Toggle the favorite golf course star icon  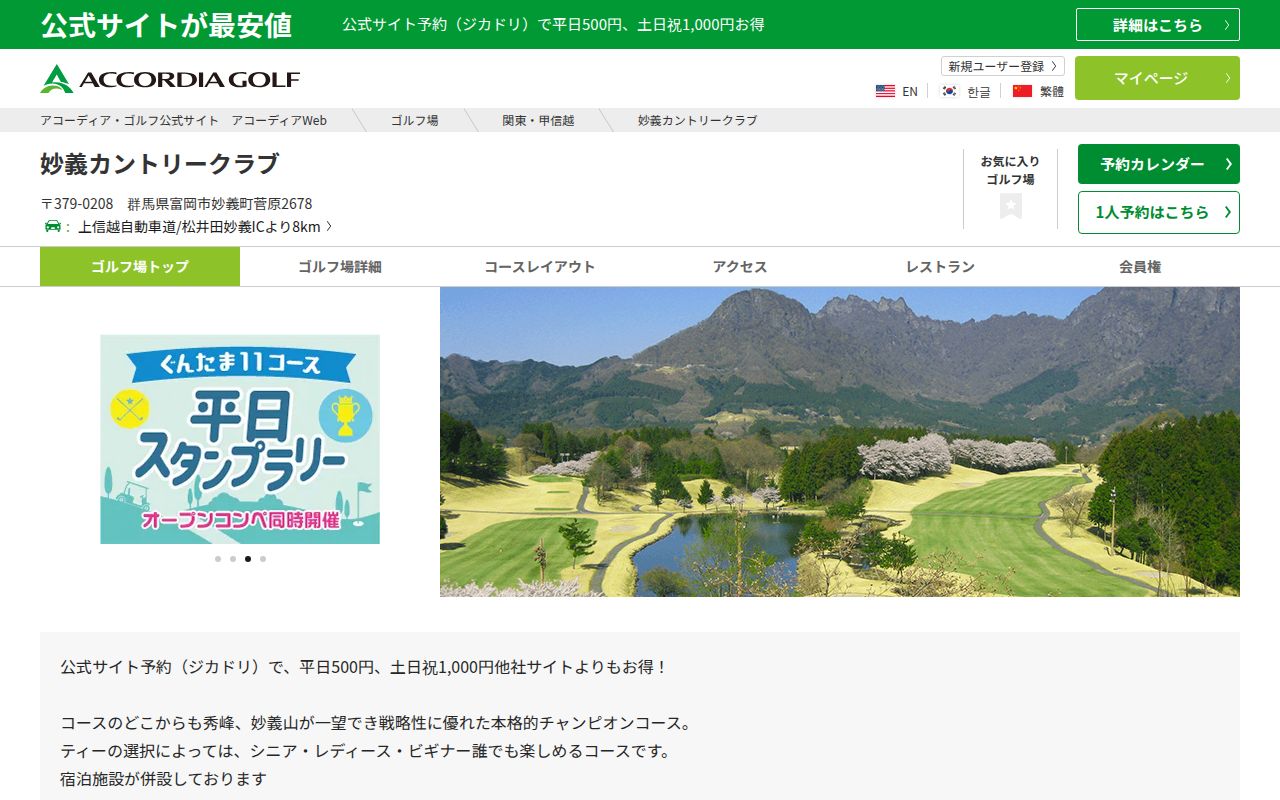pos(1011,206)
